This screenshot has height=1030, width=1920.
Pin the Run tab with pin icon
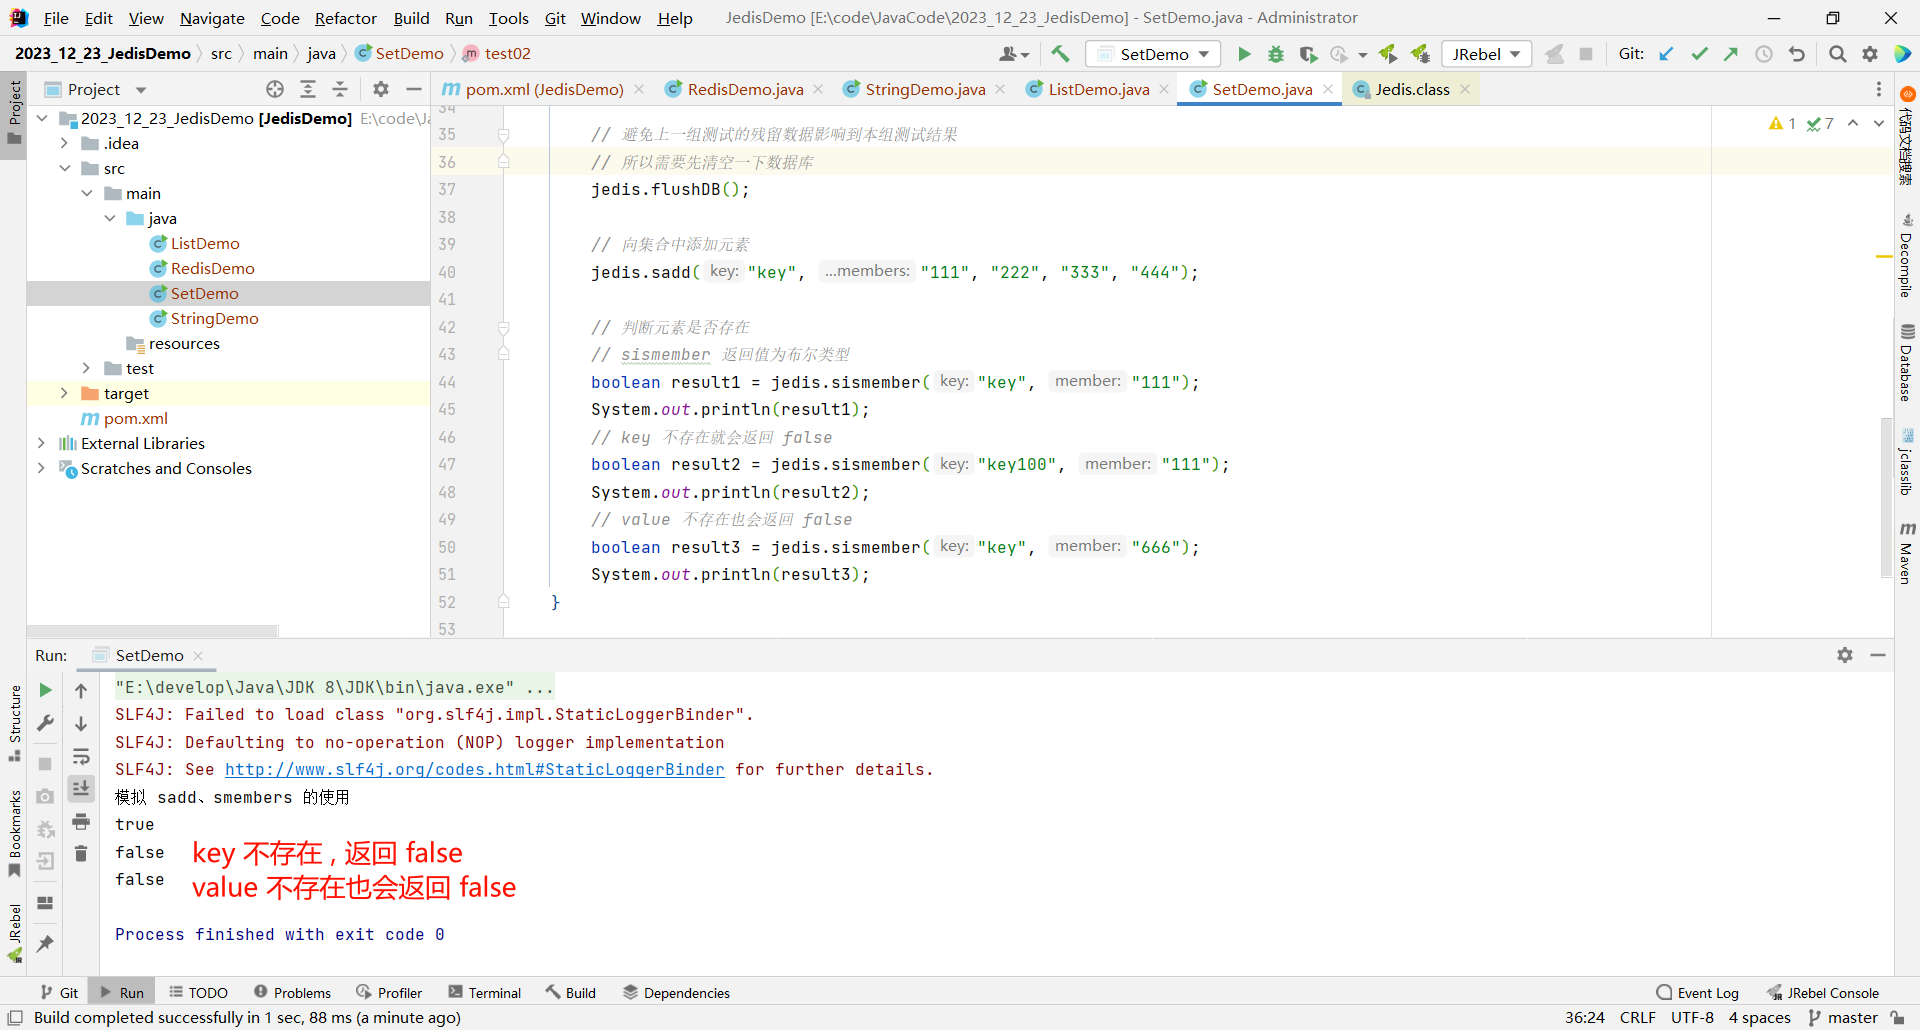tap(45, 943)
